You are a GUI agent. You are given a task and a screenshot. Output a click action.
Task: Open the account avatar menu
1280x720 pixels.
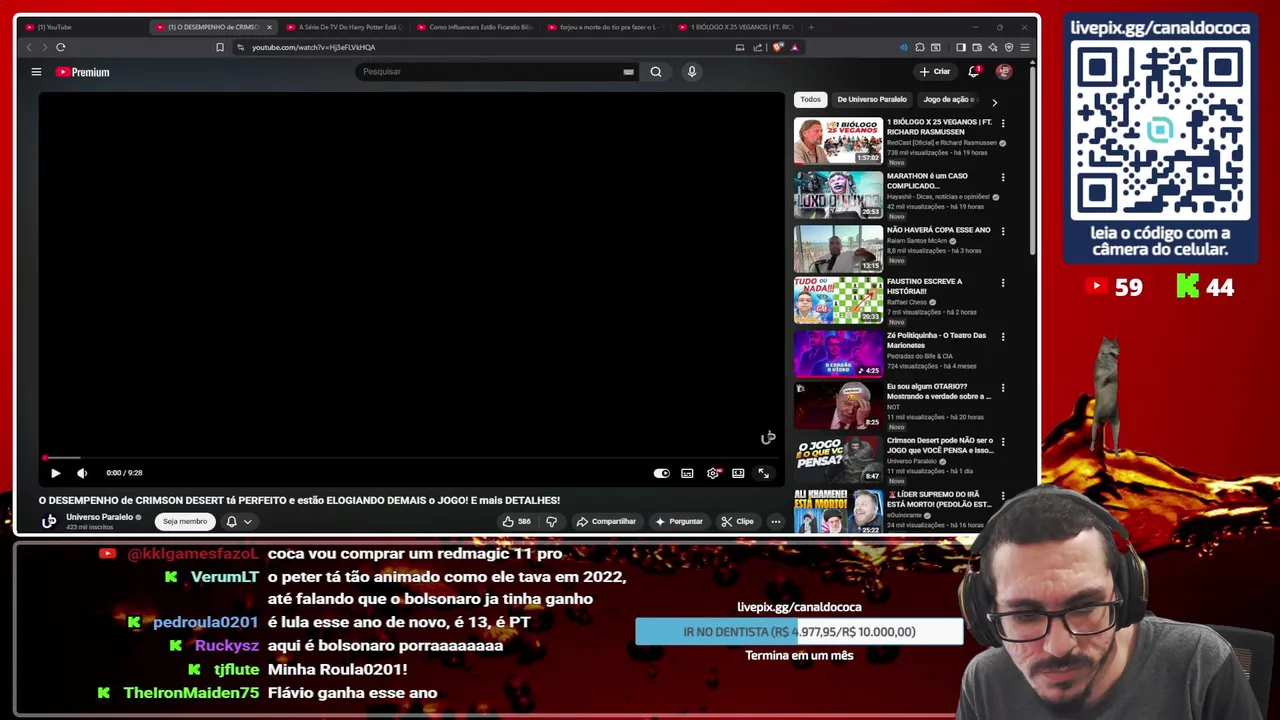[x=1004, y=72]
